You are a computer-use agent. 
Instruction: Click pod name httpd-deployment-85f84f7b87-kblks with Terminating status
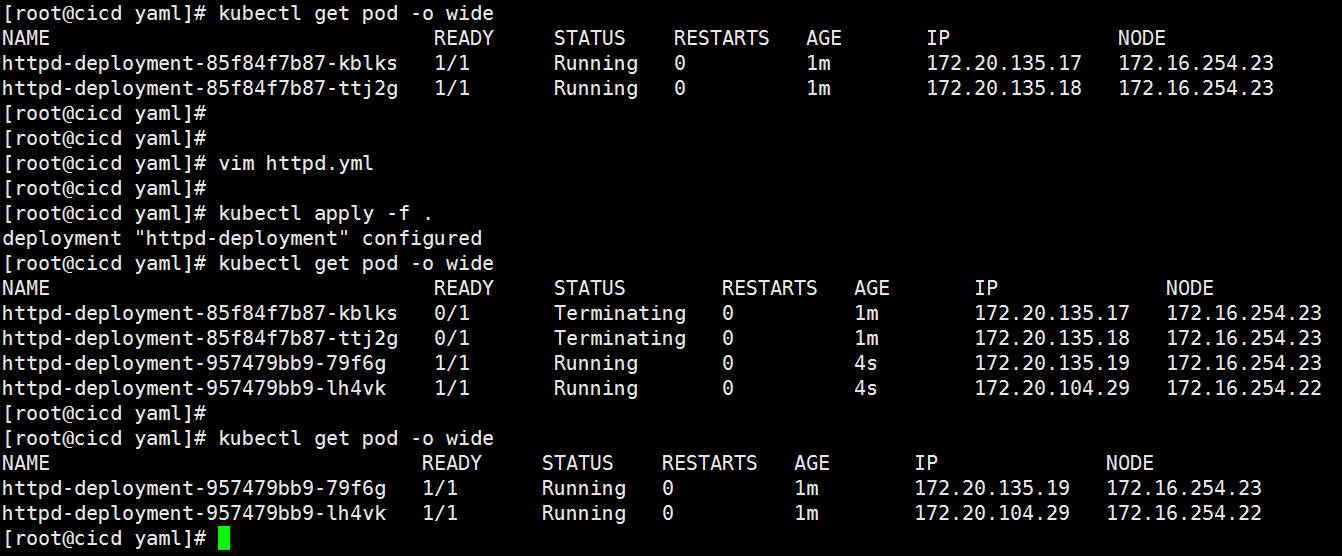coord(200,313)
